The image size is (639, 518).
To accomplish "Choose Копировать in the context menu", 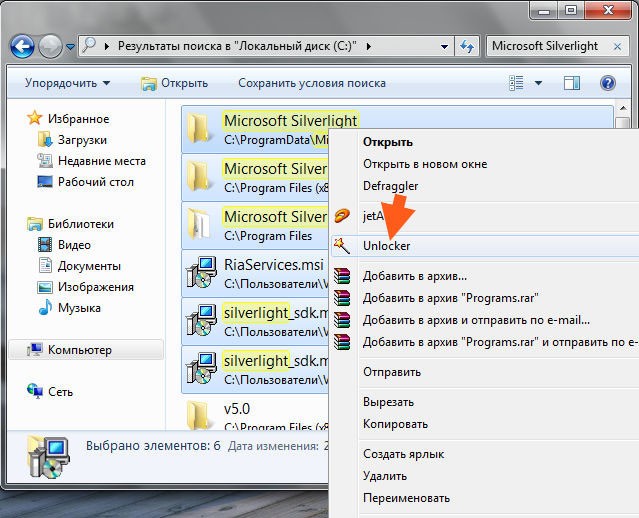I will click(395, 424).
